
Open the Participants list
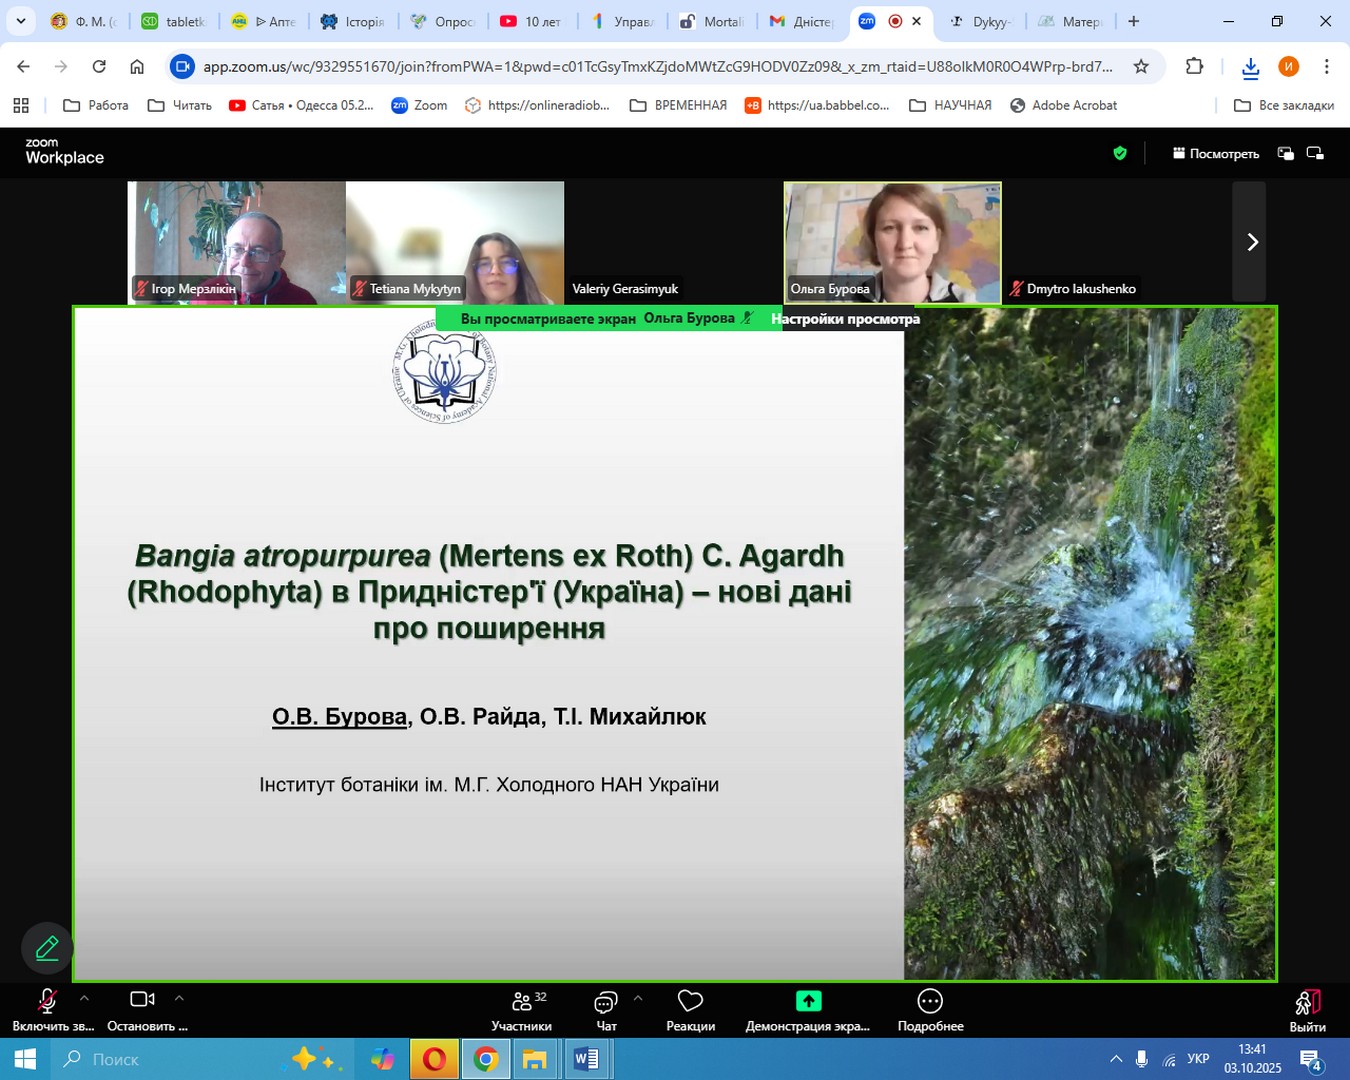[521, 1002]
